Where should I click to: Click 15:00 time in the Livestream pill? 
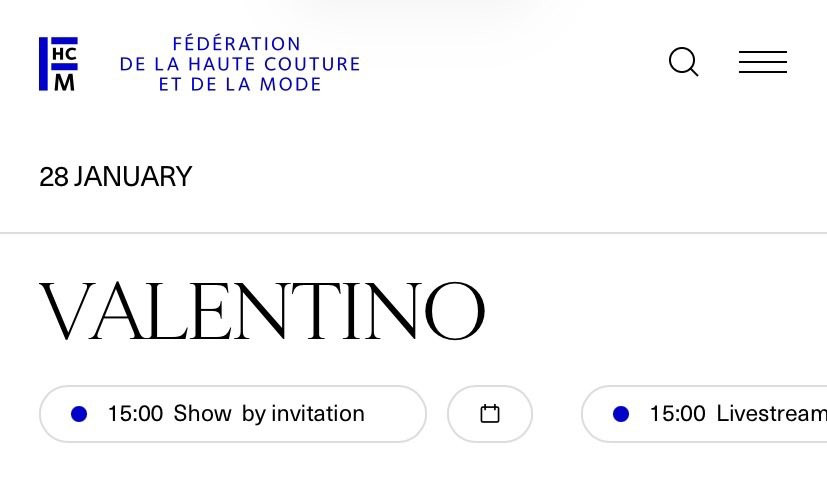click(677, 414)
